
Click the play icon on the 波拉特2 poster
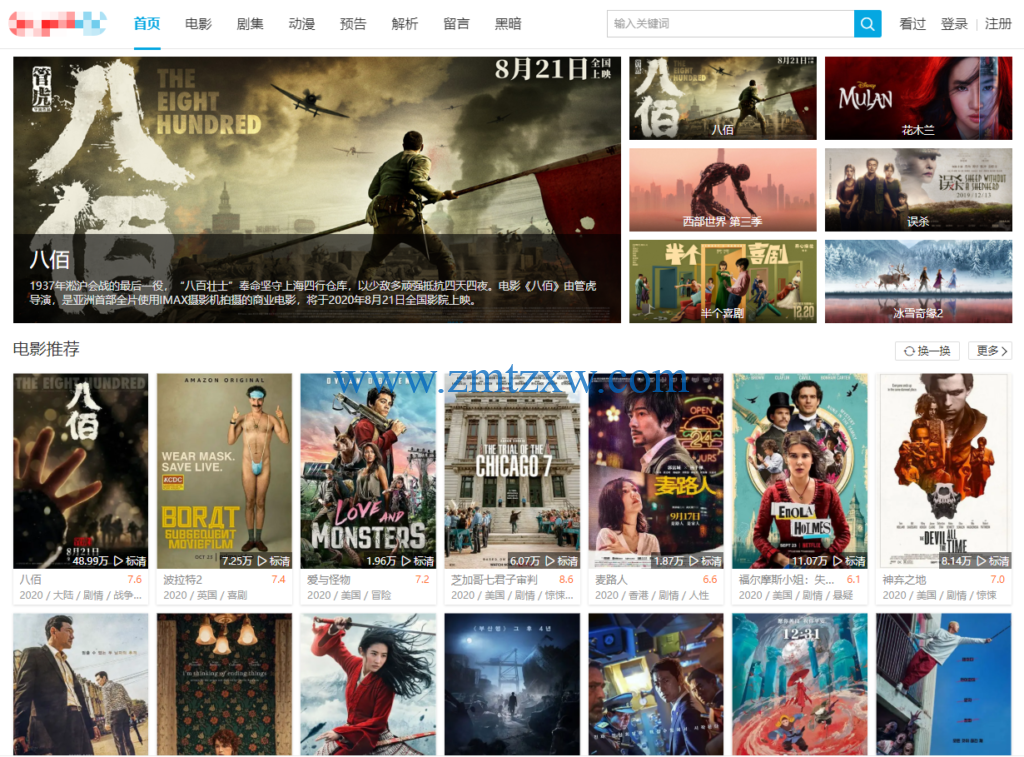click(262, 560)
